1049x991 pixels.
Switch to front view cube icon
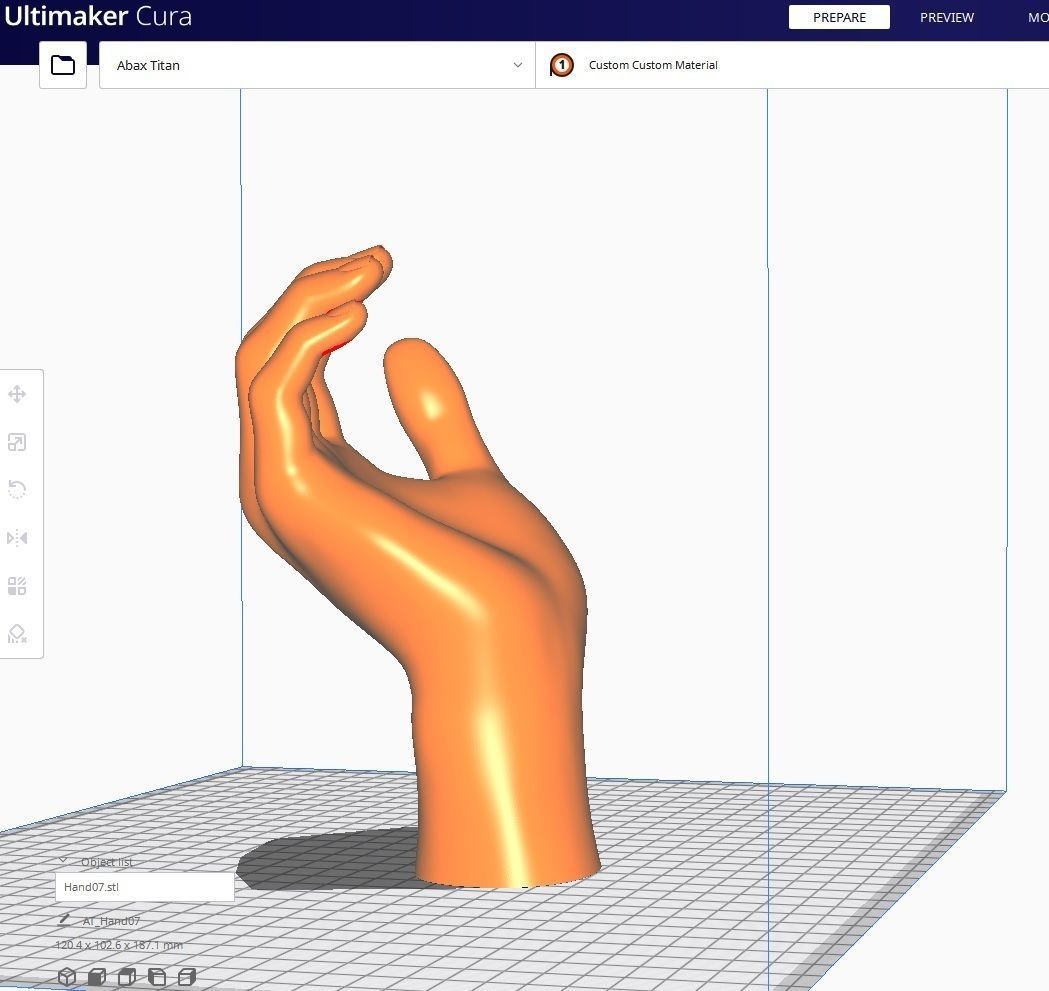click(x=97, y=977)
